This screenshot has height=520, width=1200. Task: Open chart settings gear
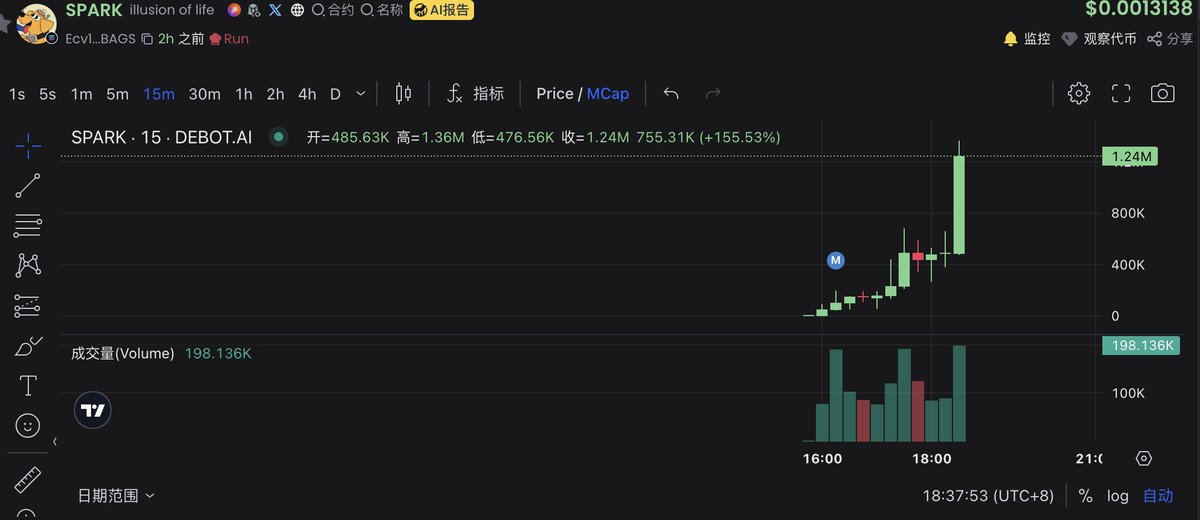pos(1079,93)
